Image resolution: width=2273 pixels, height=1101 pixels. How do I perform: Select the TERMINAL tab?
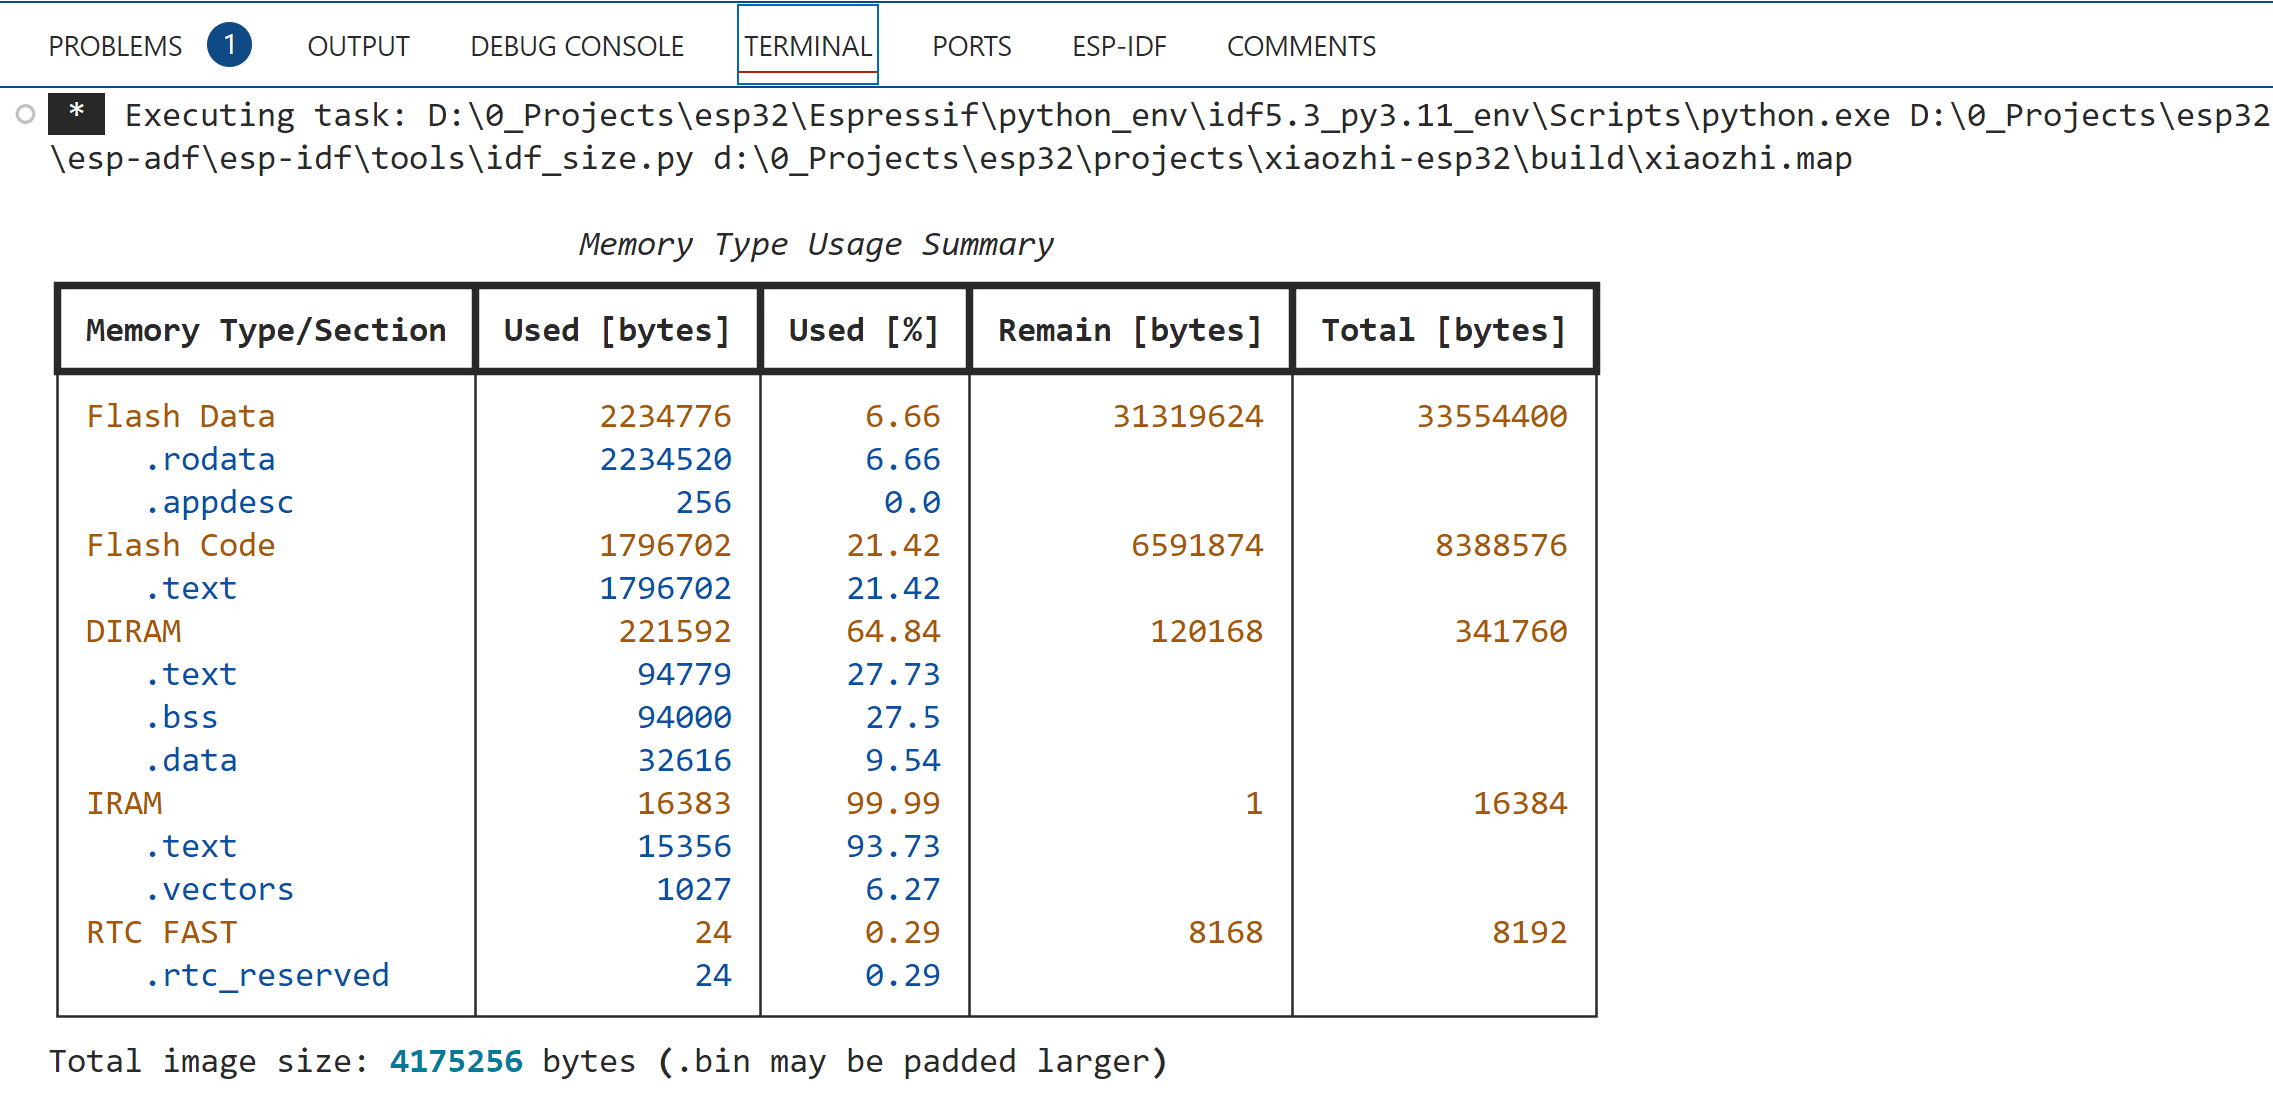807,46
